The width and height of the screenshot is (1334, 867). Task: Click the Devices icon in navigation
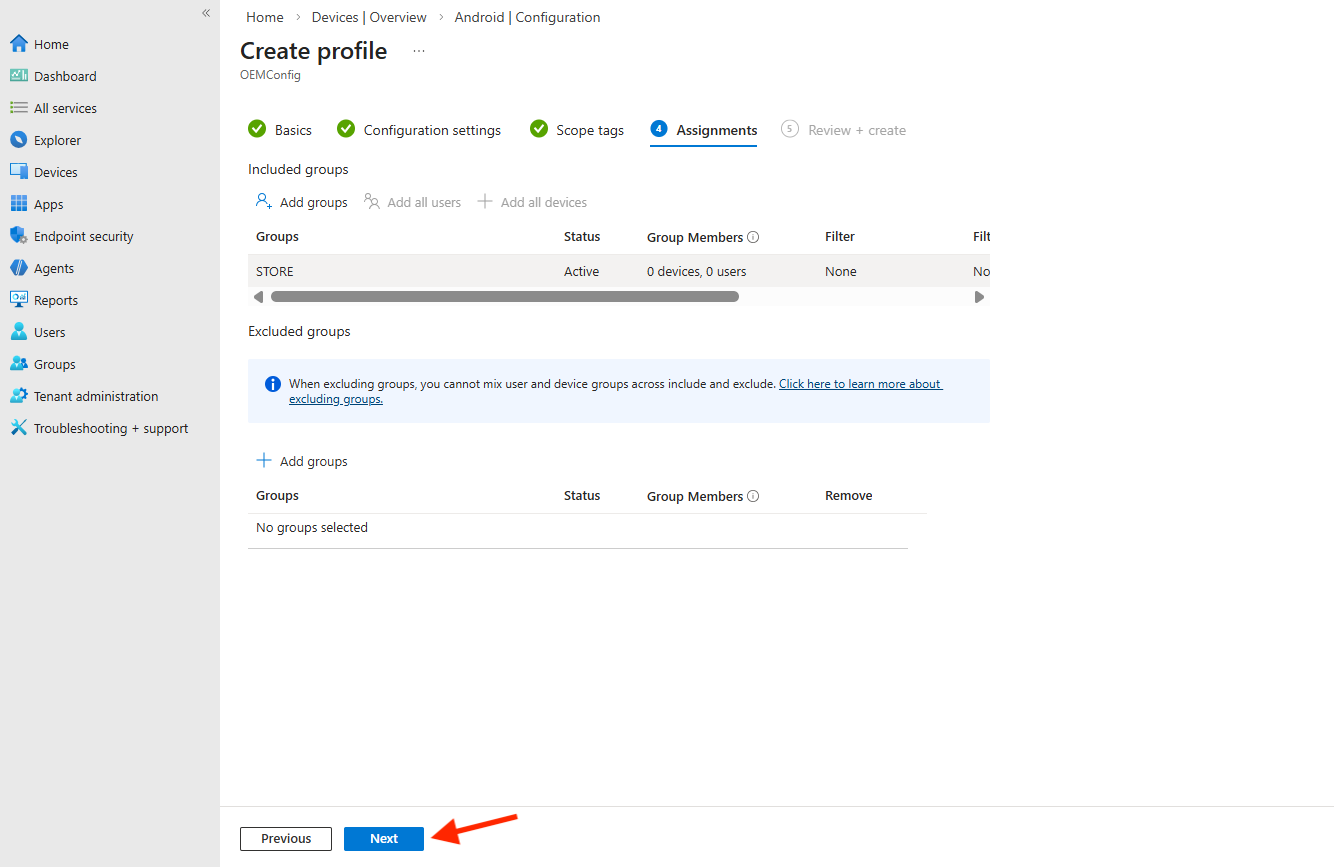click(18, 172)
